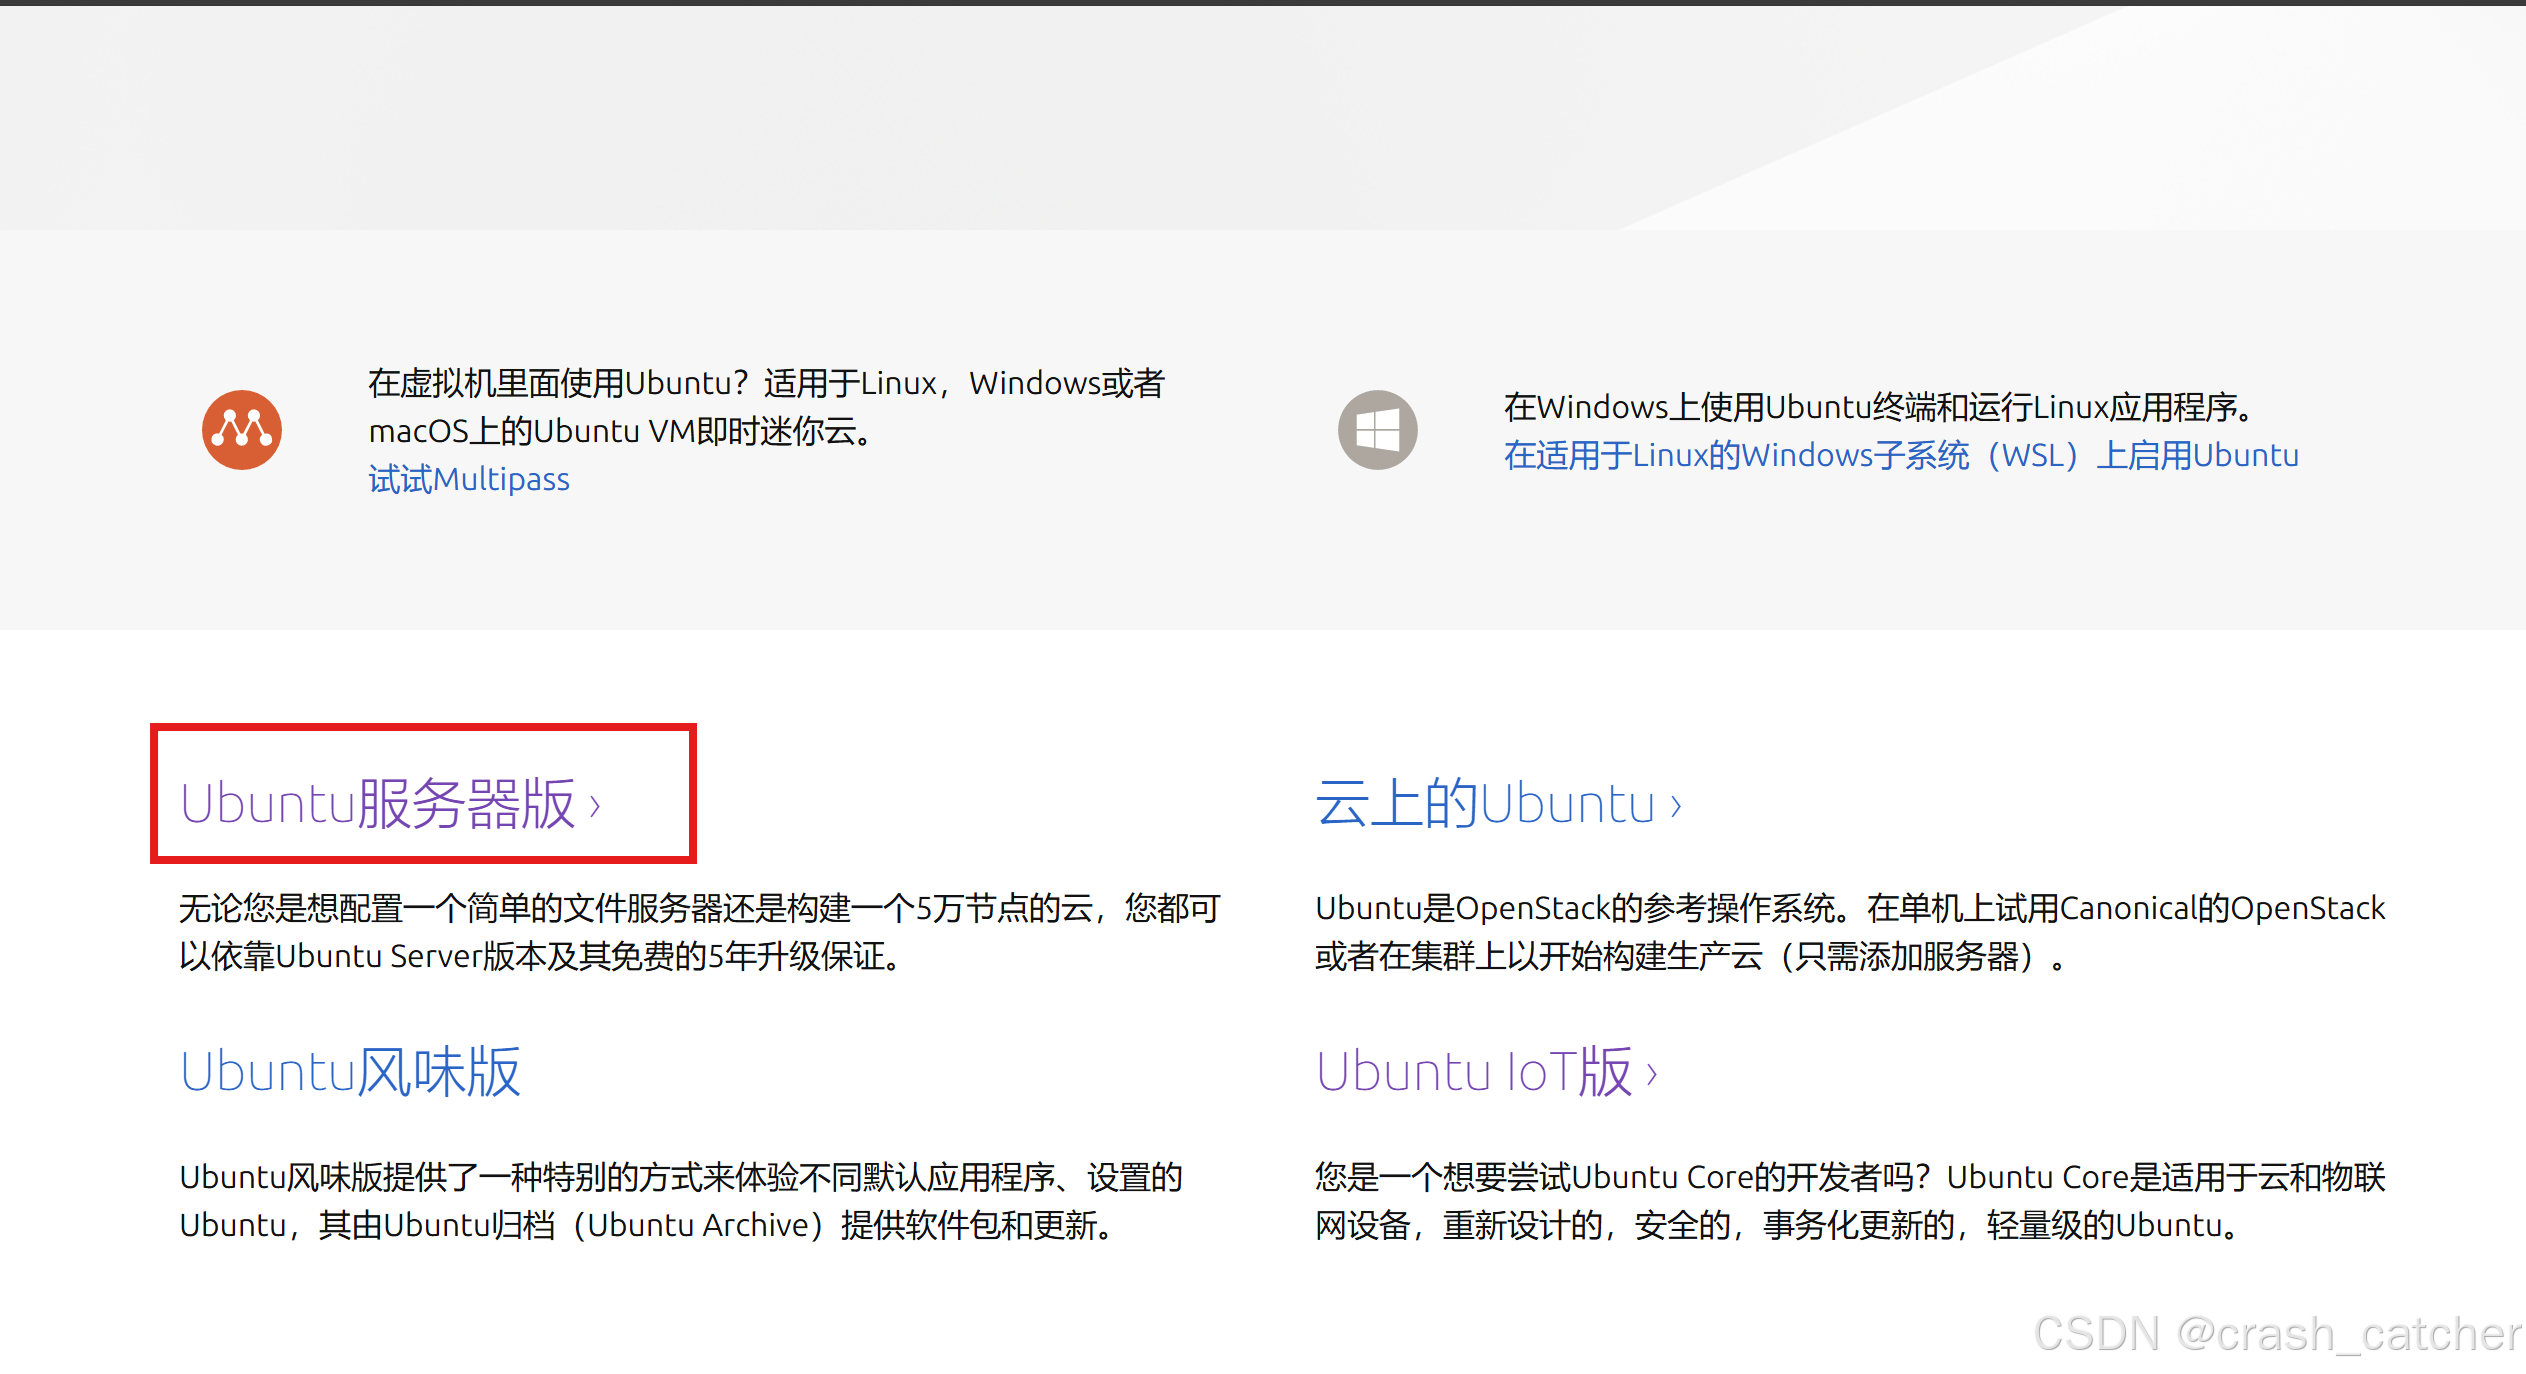Open the Ubuntu服务器版 heading link
Screen dimensions: 2526x1374
391,803
